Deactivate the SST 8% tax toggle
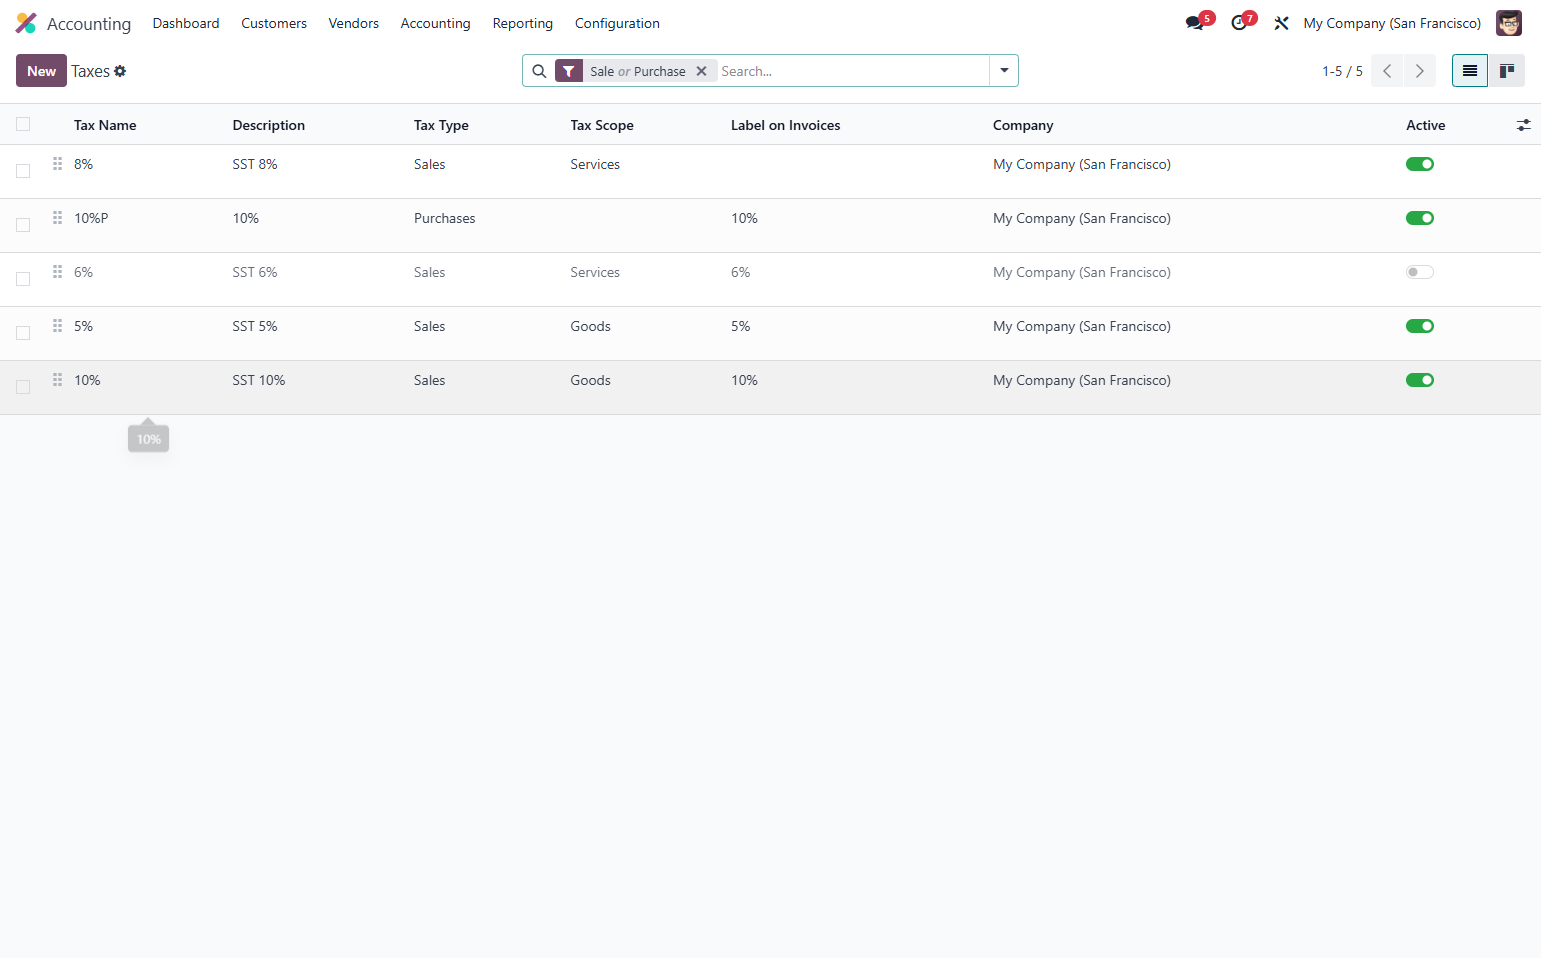Image resolution: width=1541 pixels, height=958 pixels. point(1420,164)
